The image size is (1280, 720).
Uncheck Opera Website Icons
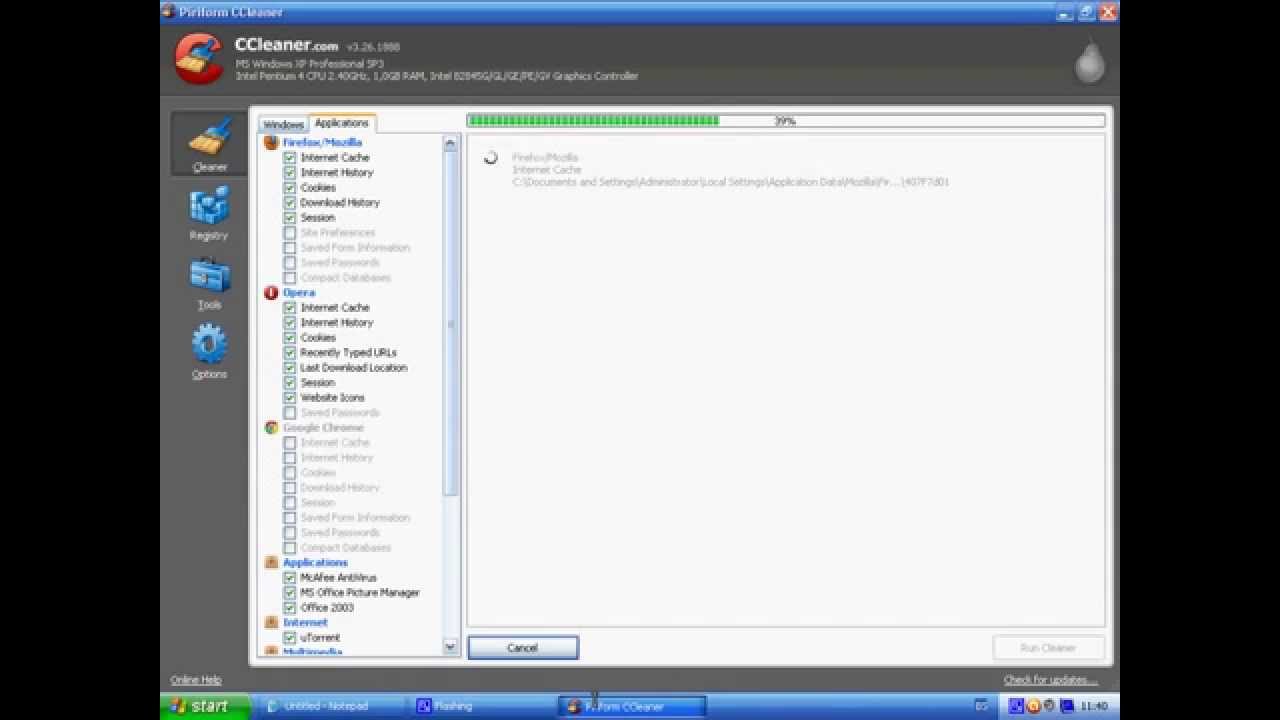[x=290, y=397]
